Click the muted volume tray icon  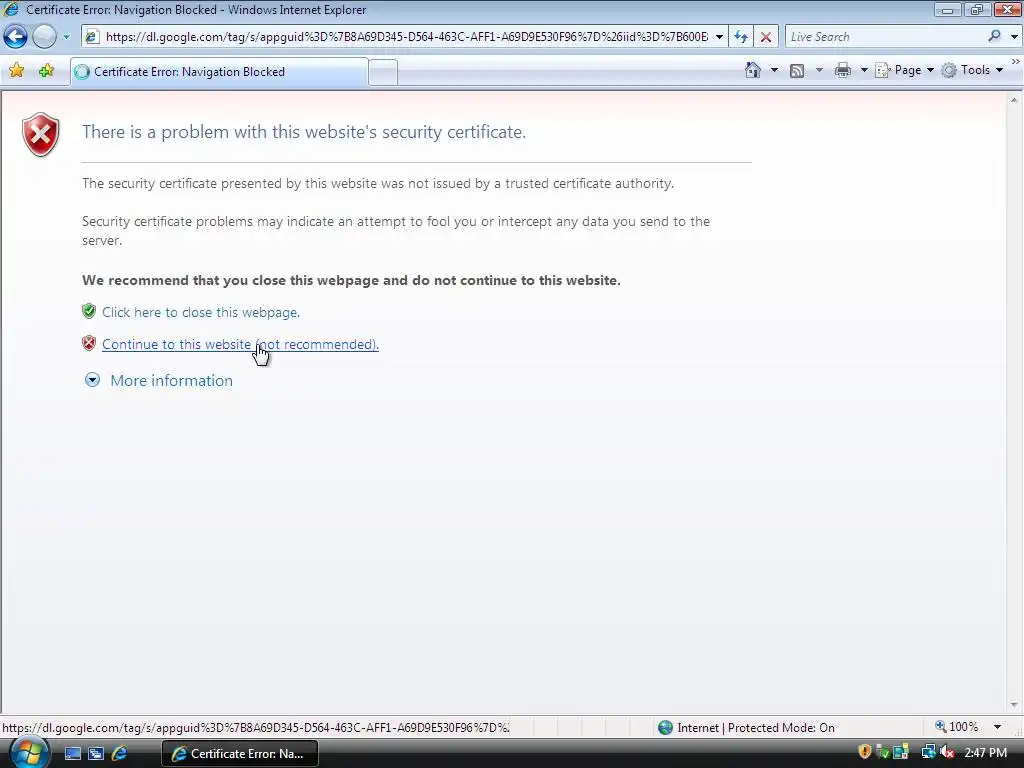[947, 752]
